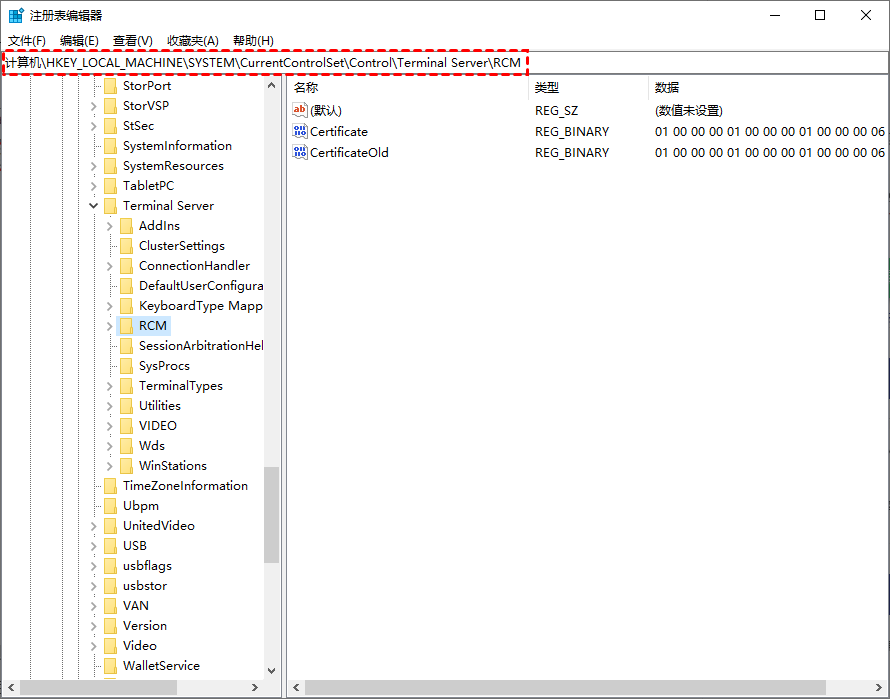Viewport: 890px width, 699px height.
Task: Click the Certificate REG_BINARY type cell
Action: pos(572,131)
